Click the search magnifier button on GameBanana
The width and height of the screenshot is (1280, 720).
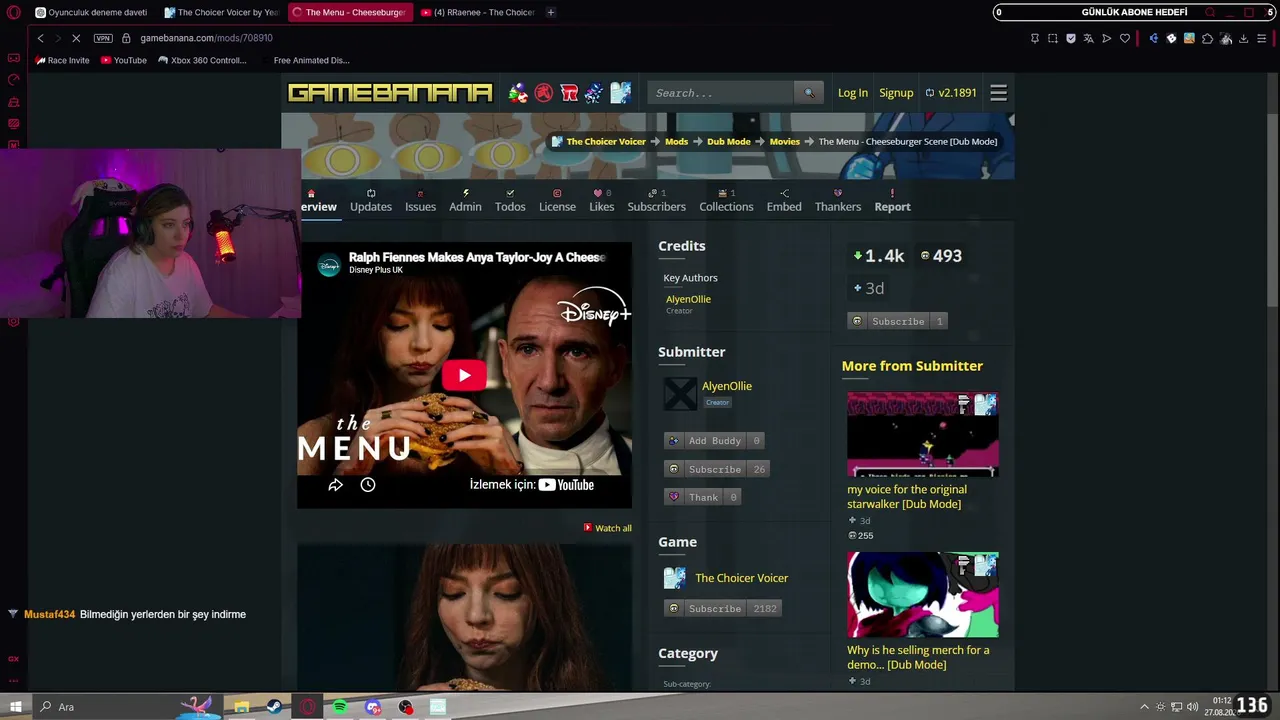(810, 93)
